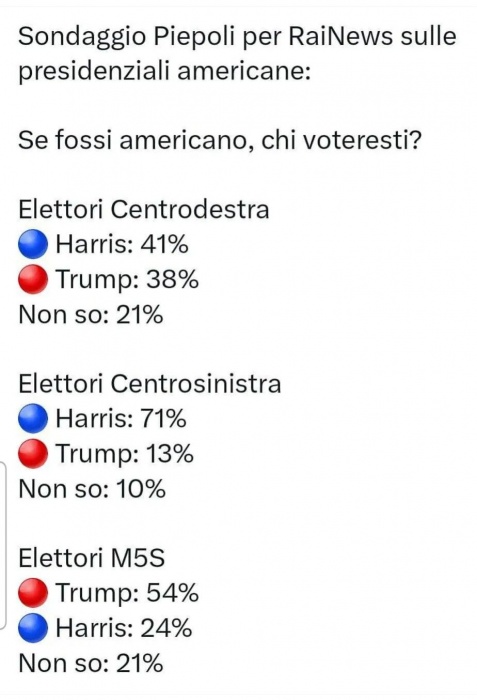The height and width of the screenshot is (700, 477).
Task: Click the blue circle beside Harris 24%
Action: click(33, 628)
